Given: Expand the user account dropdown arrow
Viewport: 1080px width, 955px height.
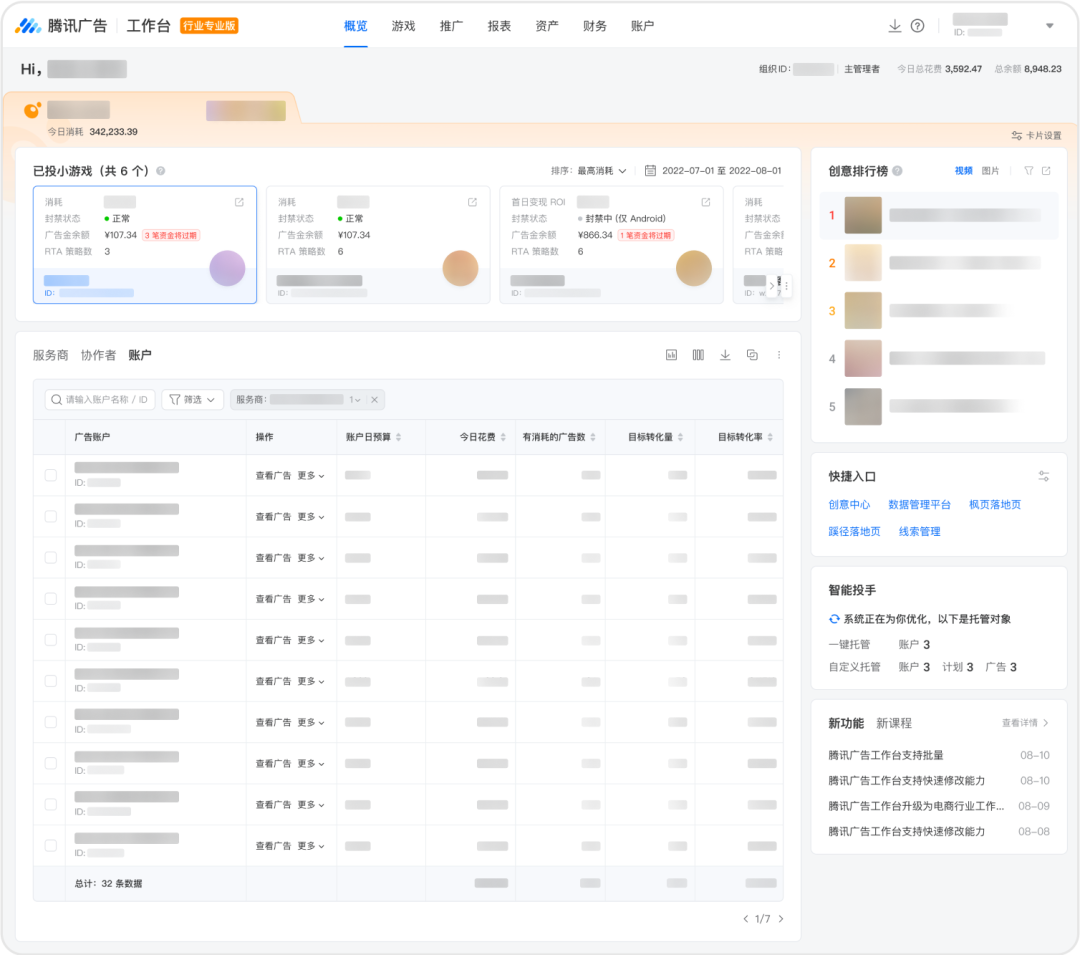Looking at the screenshot, I should tap(1050, 26).
